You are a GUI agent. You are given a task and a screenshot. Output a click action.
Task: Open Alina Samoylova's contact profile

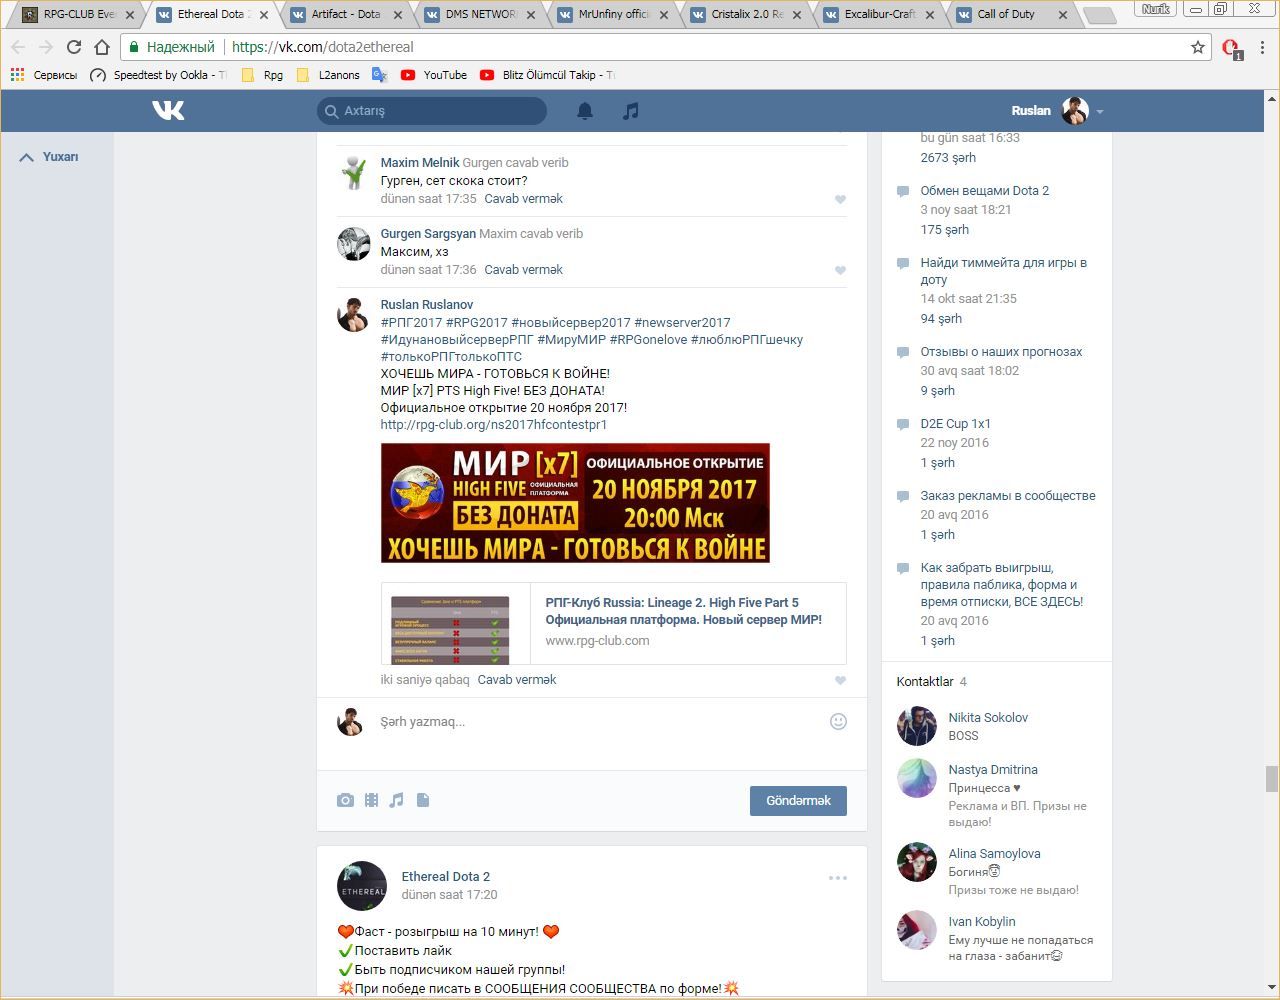(994, 854)
